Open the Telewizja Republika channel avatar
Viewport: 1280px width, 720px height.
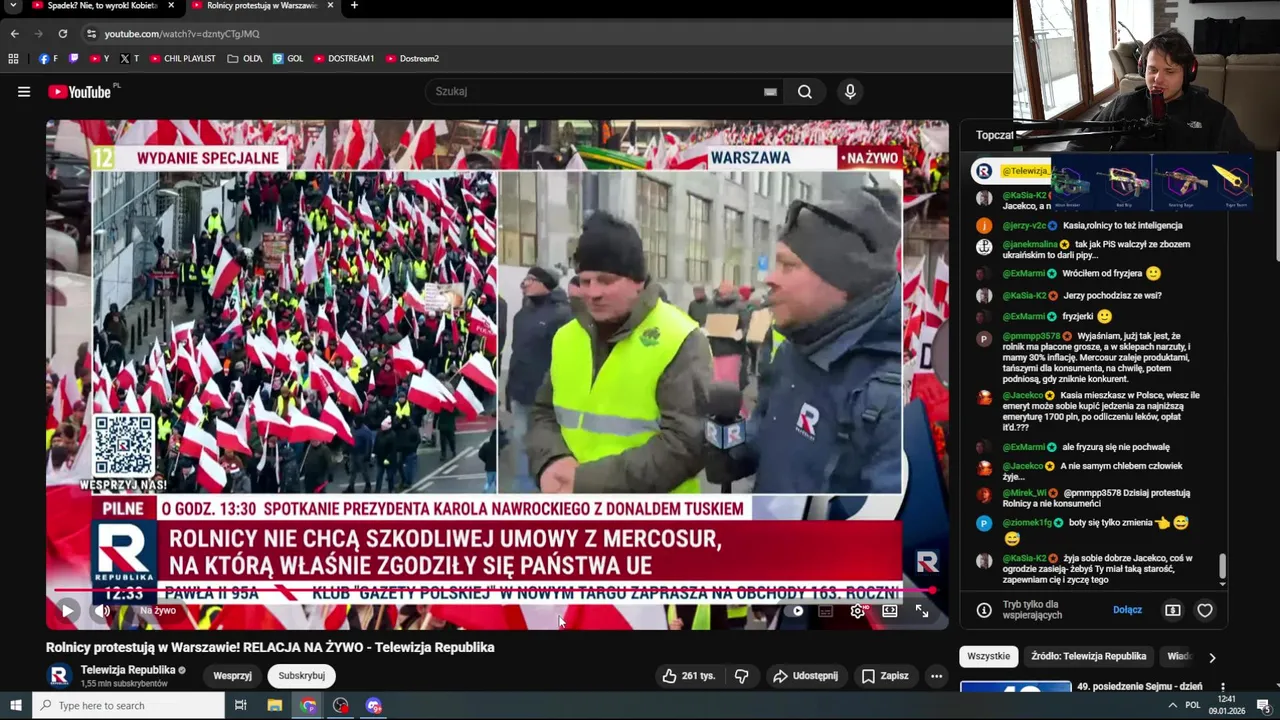click(59, 676)
